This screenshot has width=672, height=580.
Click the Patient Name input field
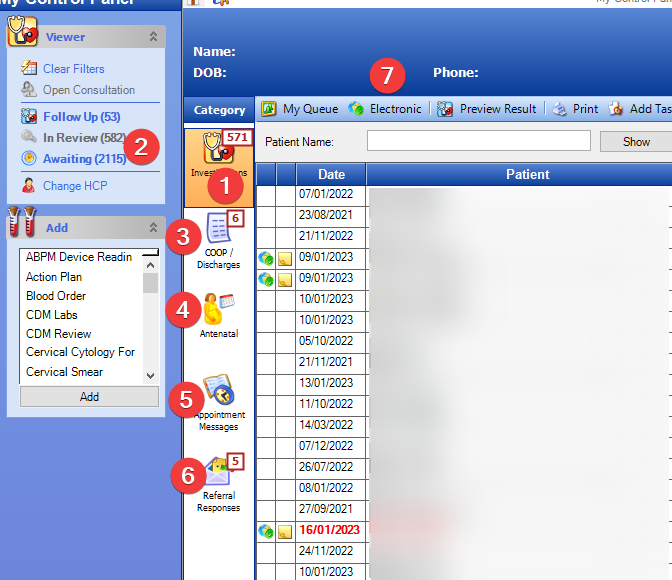point(478,142)
